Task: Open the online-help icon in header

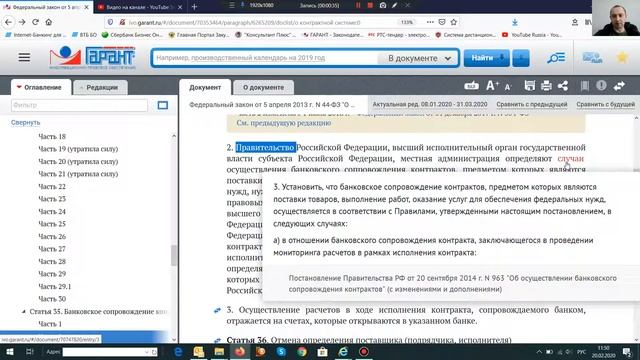Action: tap(592, 58)
